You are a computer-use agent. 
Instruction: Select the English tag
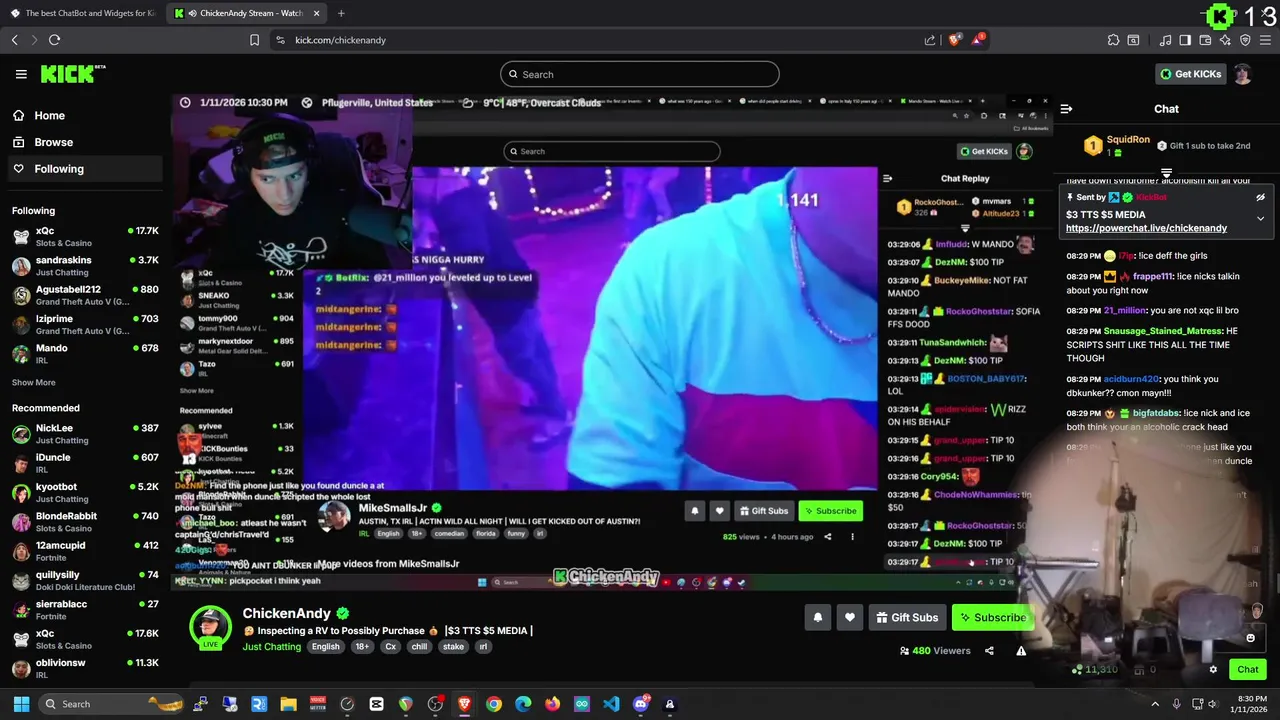[325, 647]
